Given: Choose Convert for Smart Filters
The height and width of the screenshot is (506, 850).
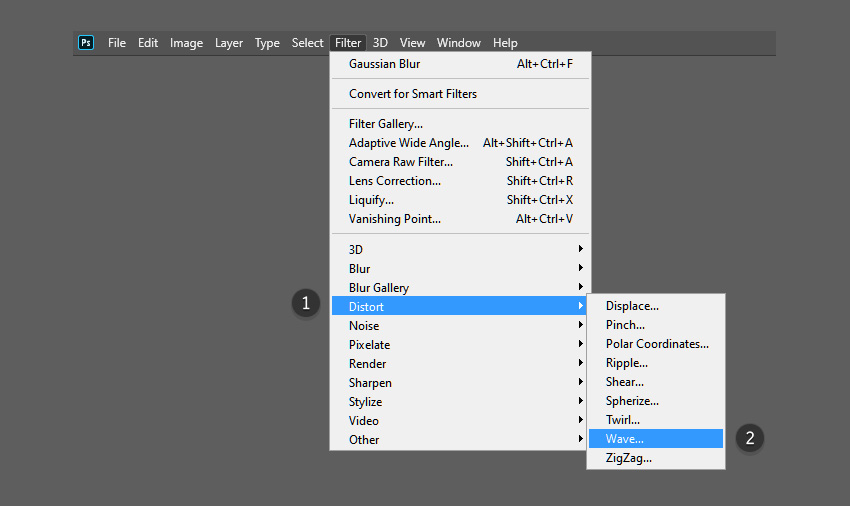Looking at the screenshot, I should click(461, 94).
